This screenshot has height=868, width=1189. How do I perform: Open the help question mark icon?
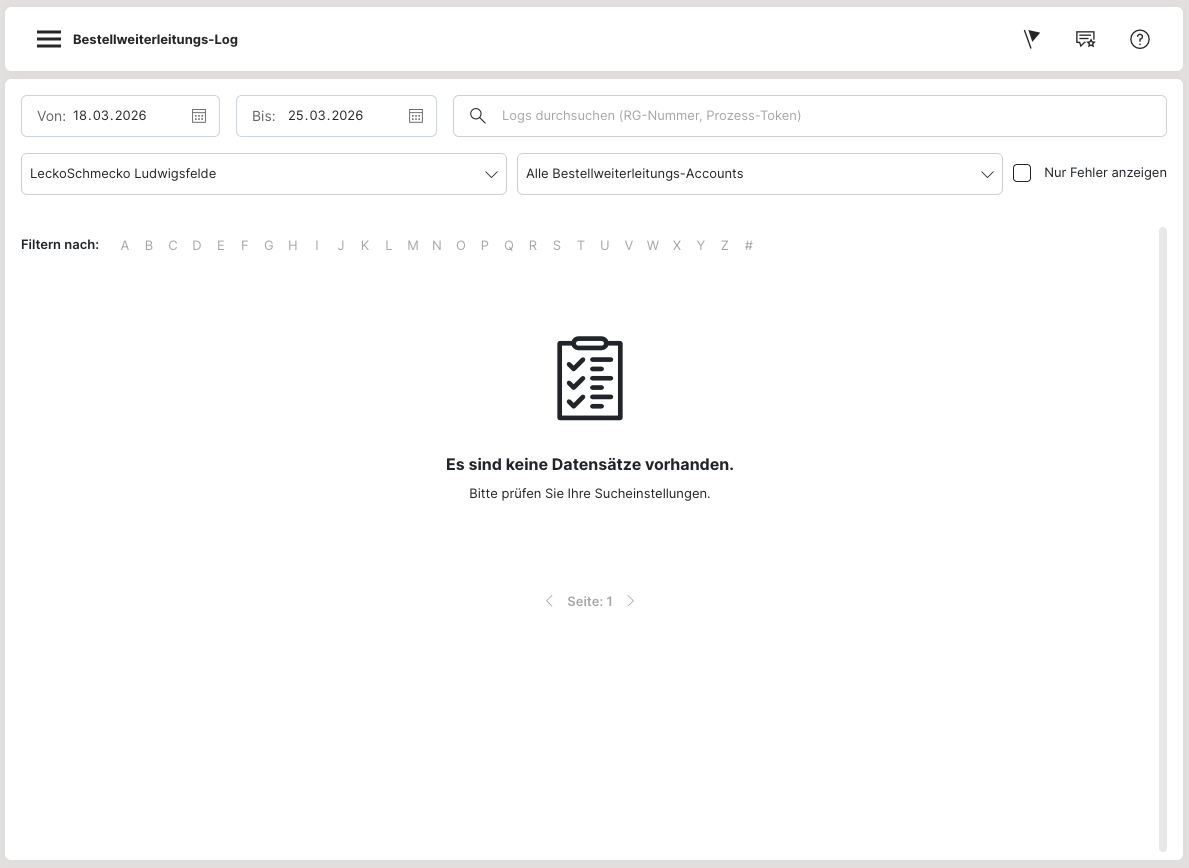(x=1140, y=39)
